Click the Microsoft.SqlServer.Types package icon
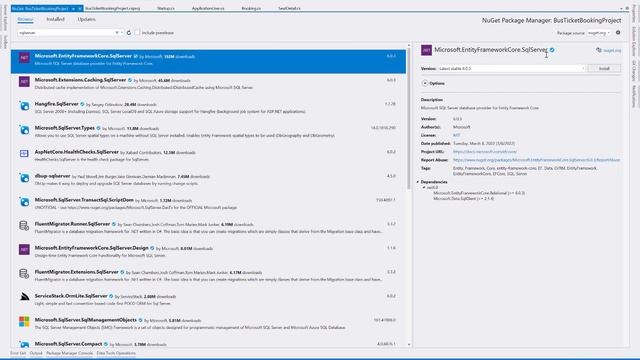 [24, 130]
